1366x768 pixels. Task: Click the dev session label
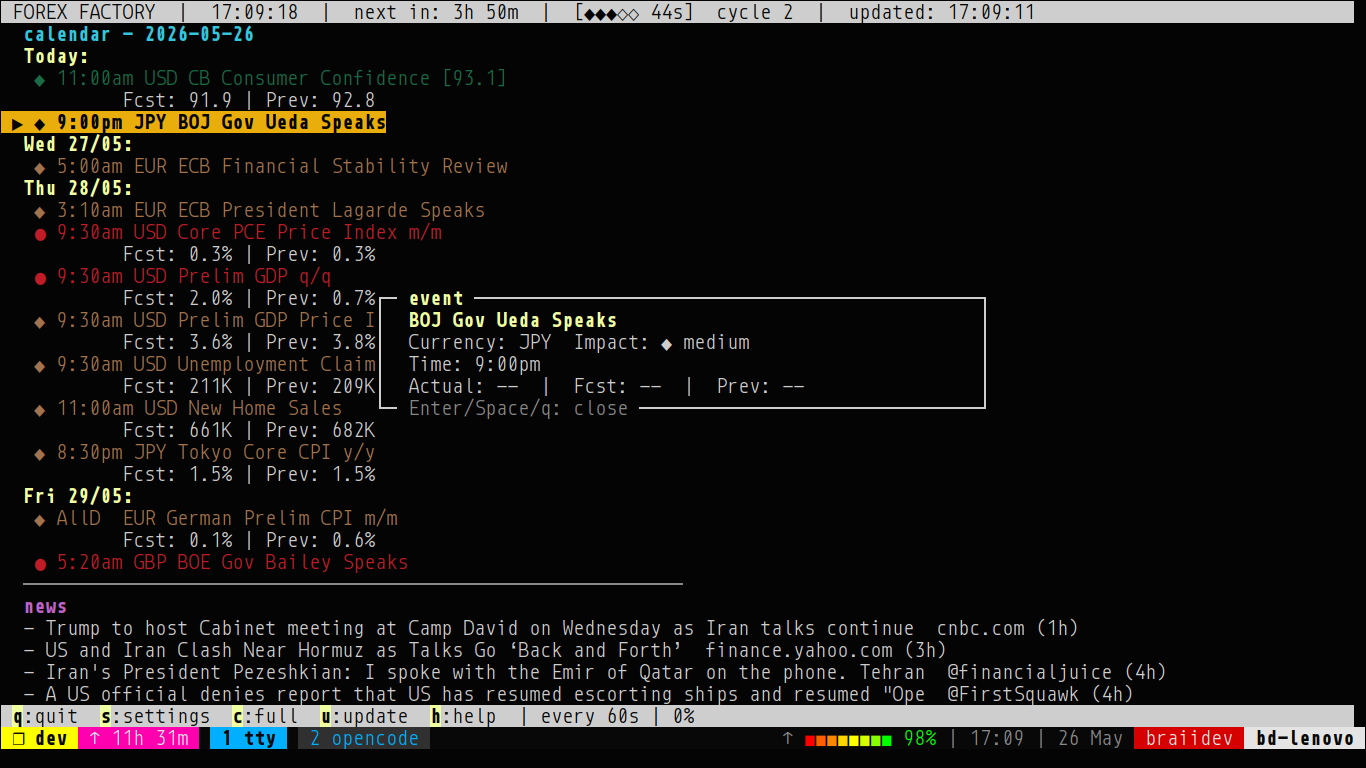39,738
